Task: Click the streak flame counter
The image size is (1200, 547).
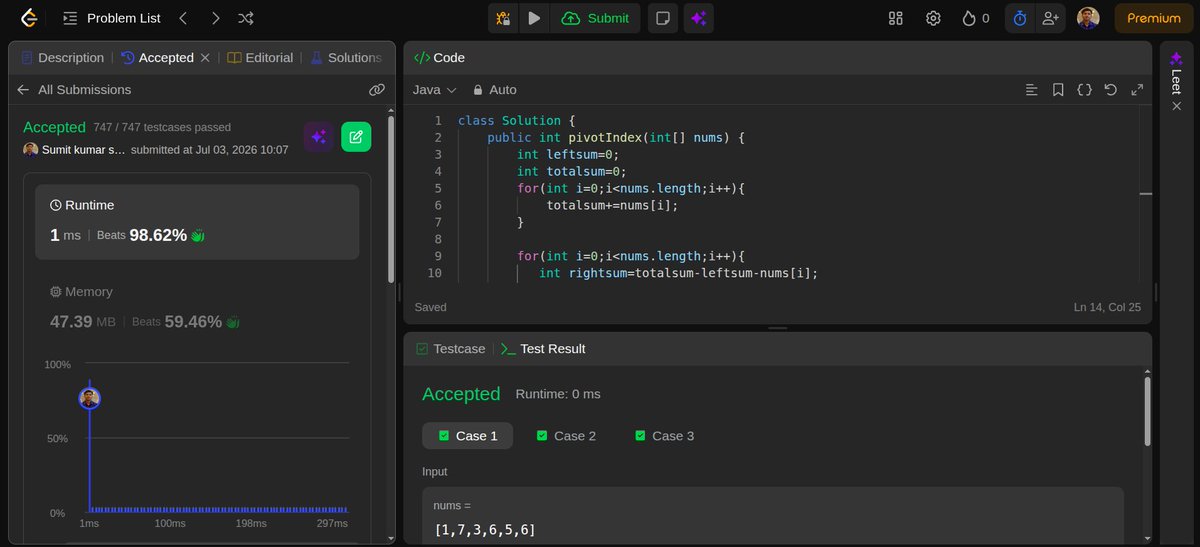Action: pyautogui.click(x=975, y=18)
